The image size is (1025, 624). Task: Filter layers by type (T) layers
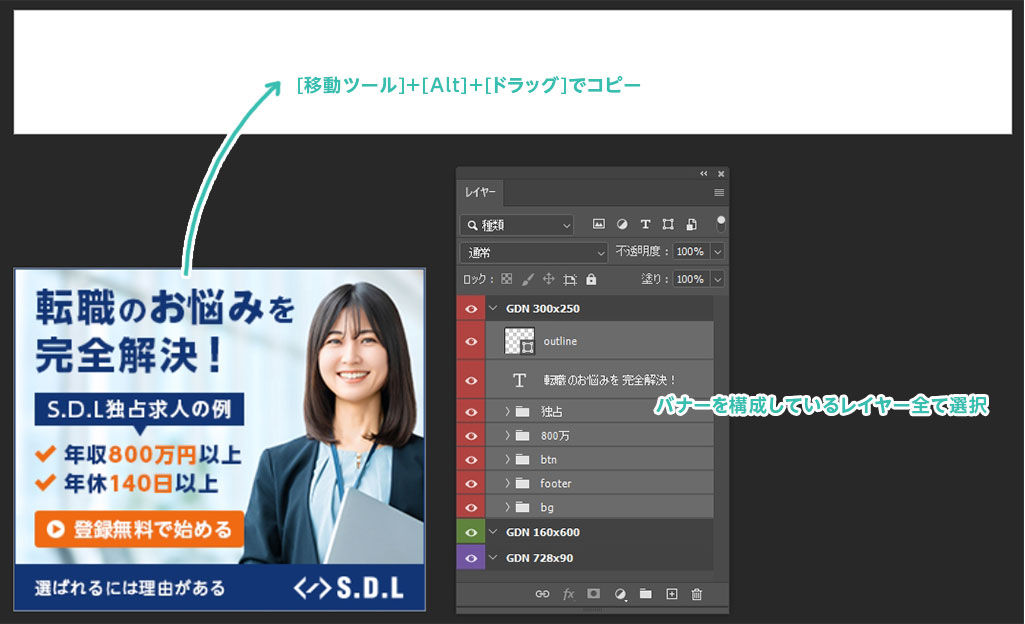coord(645,225)
